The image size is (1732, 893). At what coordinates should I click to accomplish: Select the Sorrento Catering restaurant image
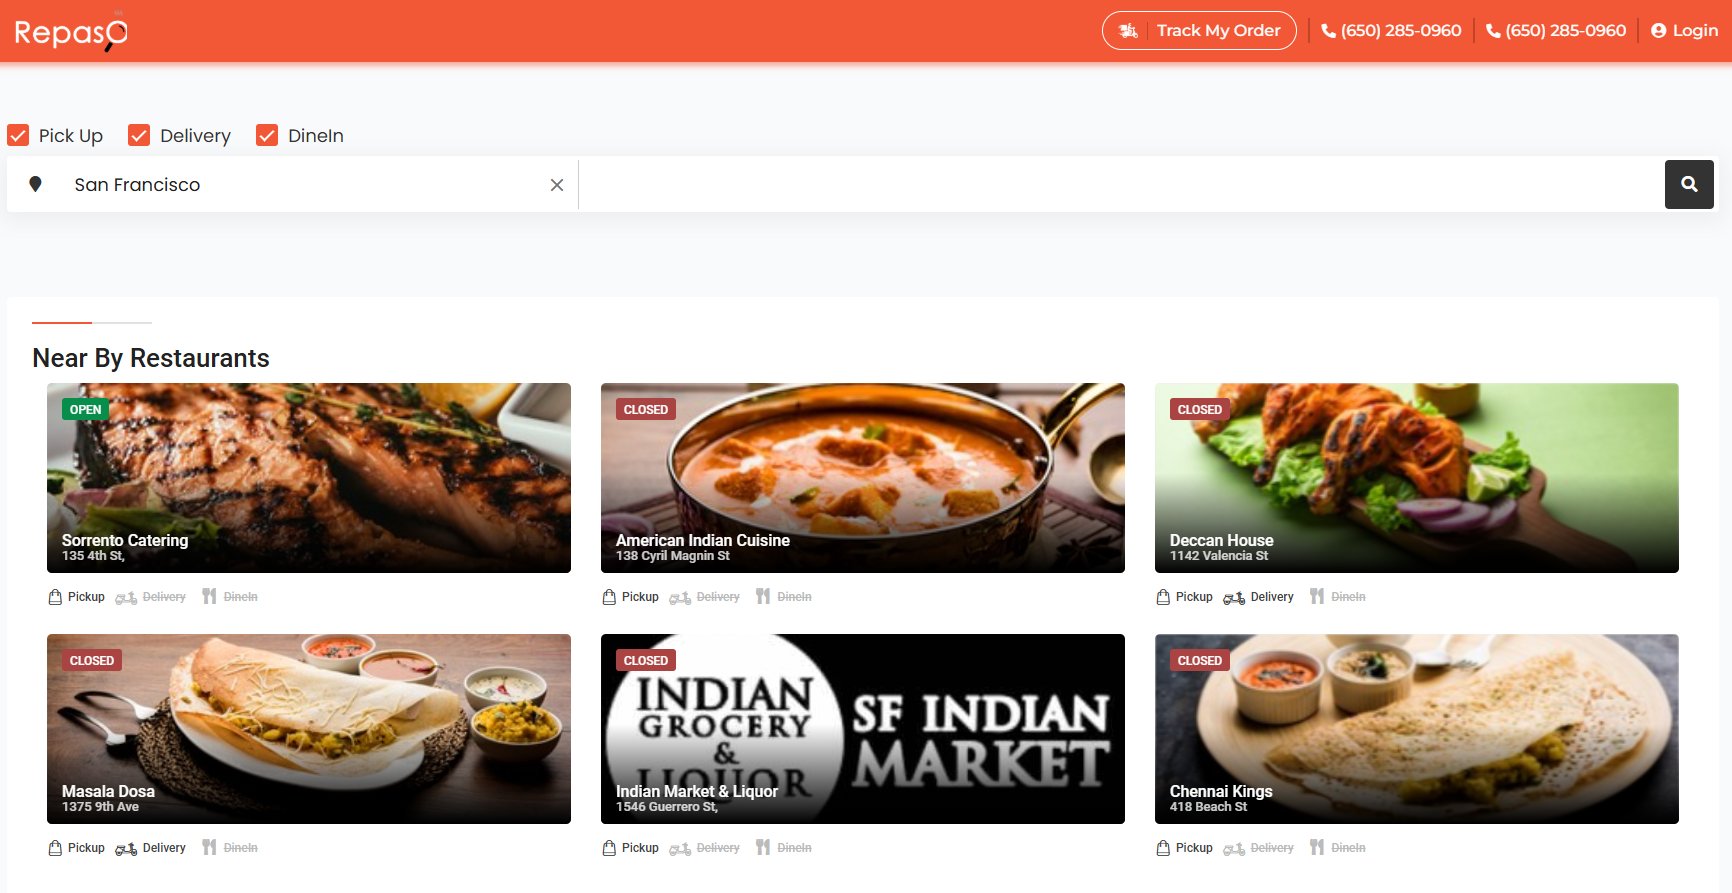pyautogui.click(x=308, y=477)
